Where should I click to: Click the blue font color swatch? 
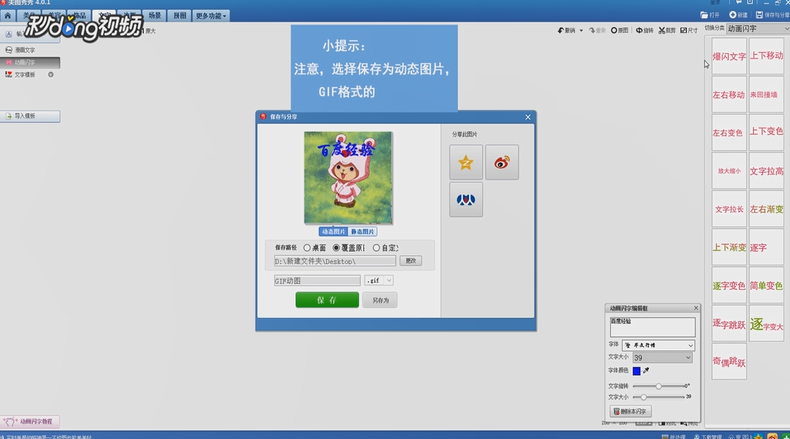point(636,371)
